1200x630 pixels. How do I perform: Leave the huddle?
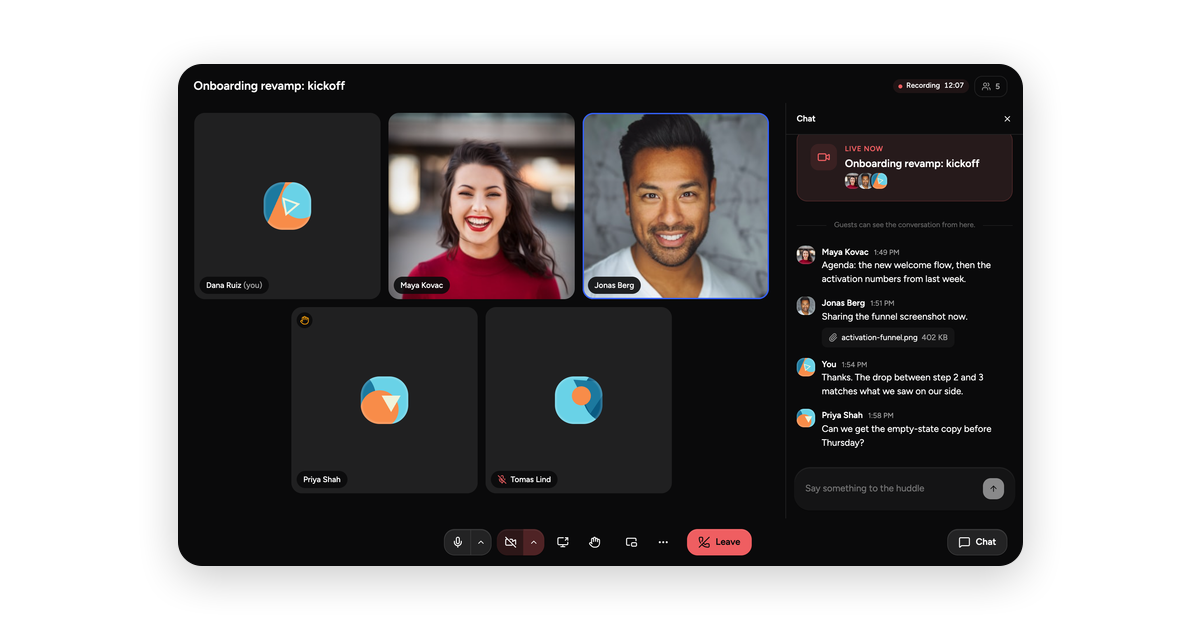point(719,542)
